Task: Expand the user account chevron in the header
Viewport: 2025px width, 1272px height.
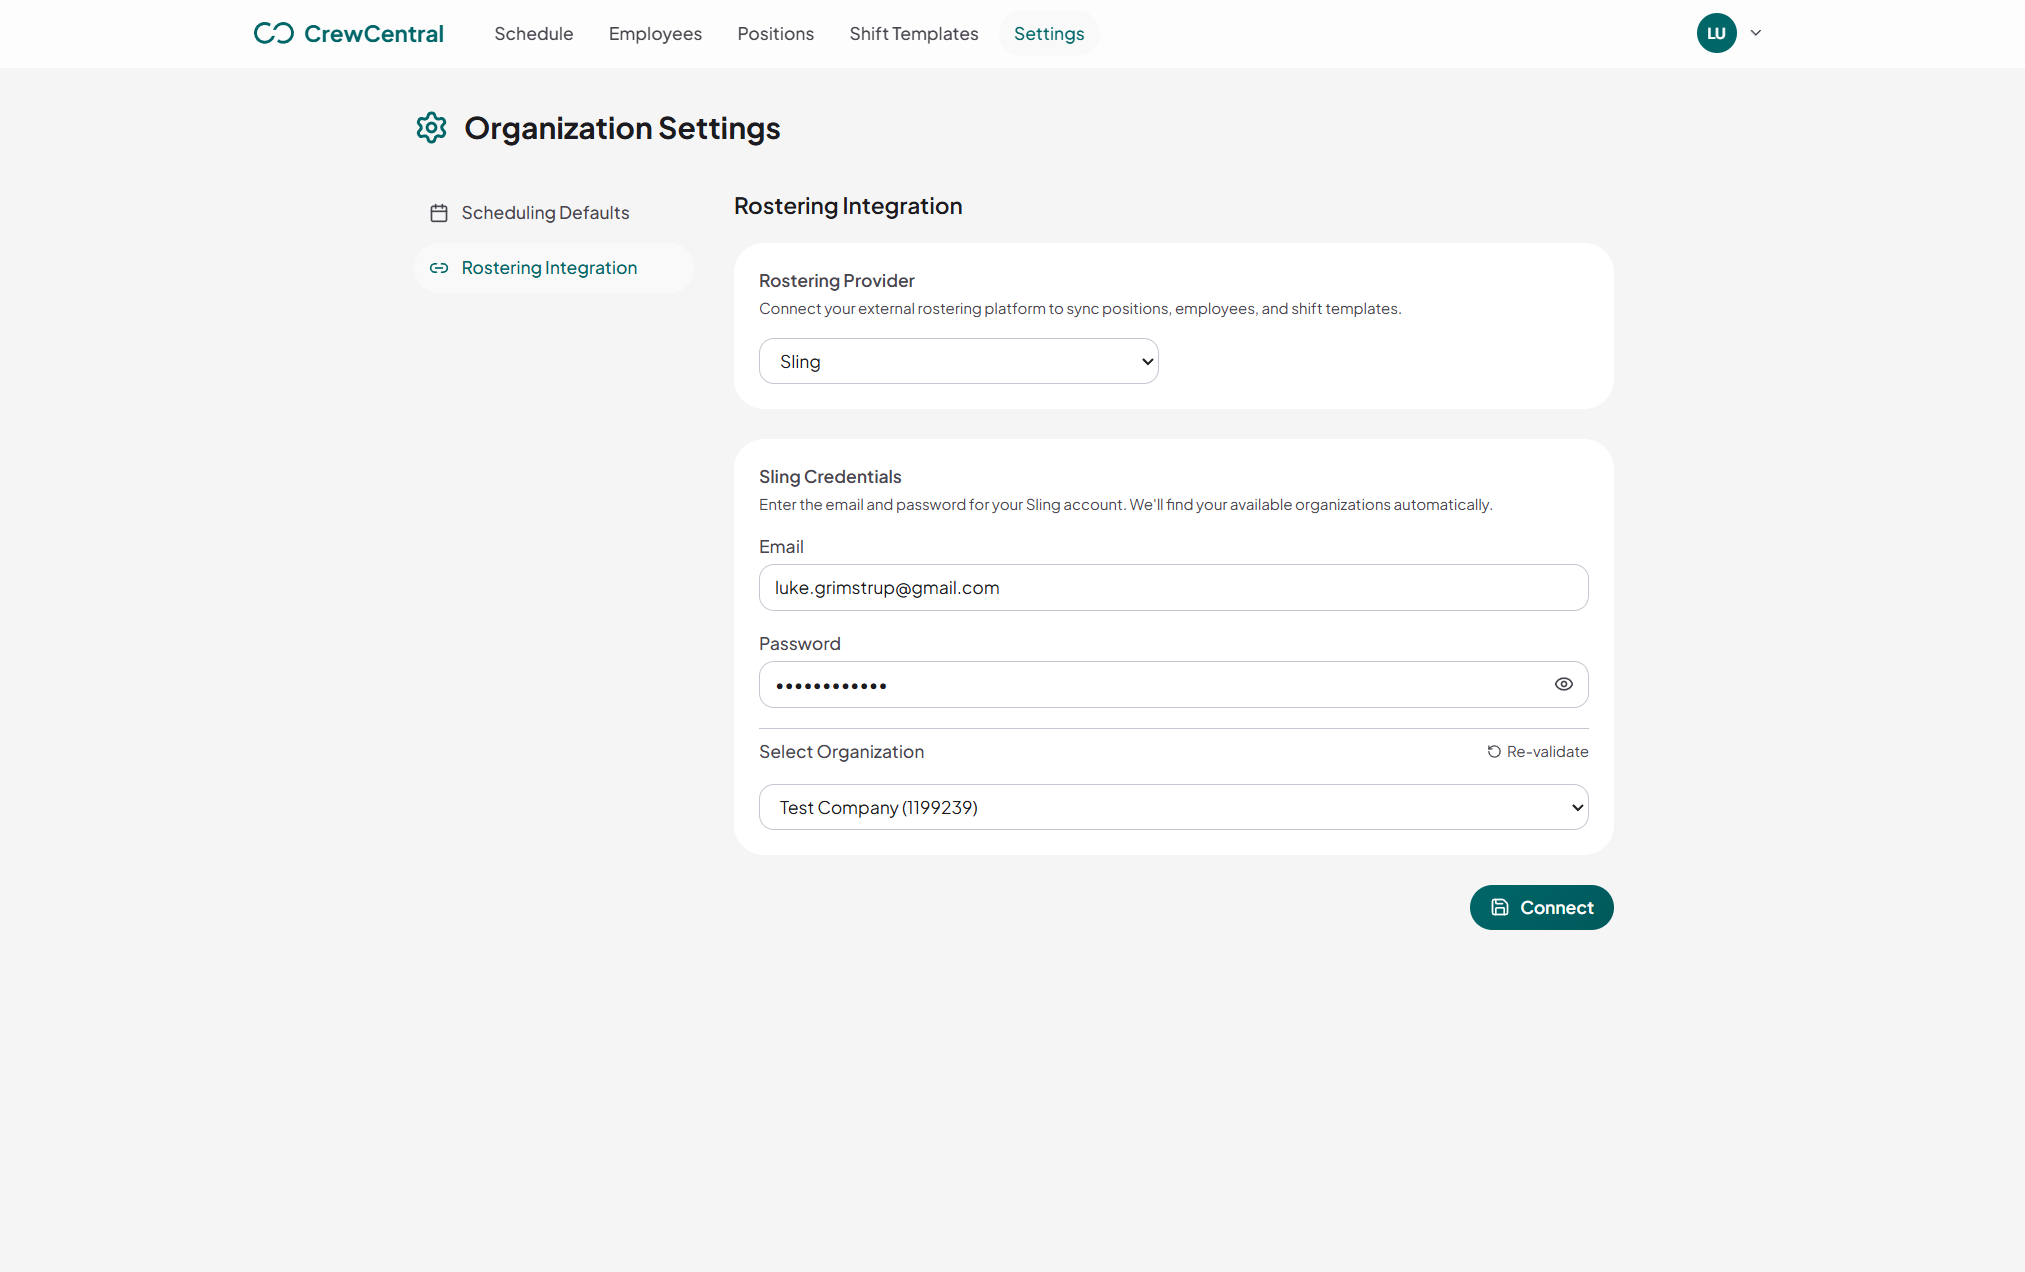Action: click(1756, 33)
